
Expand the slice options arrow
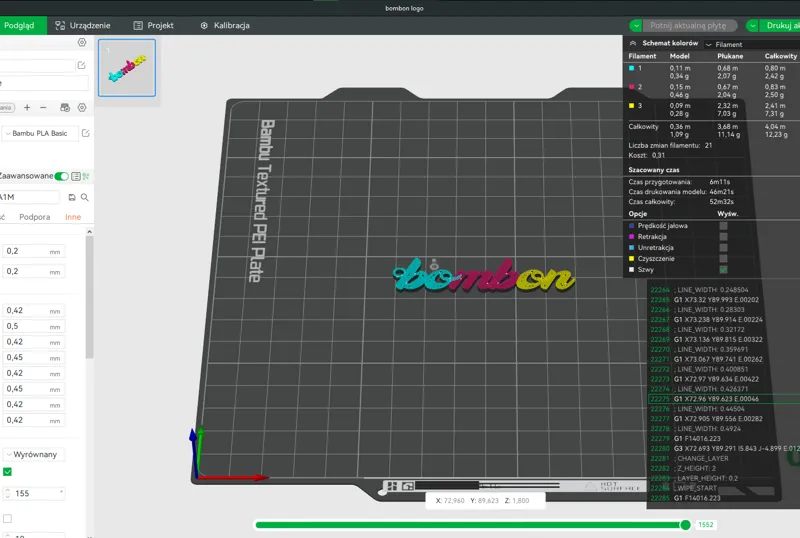(x=636, y=26)
